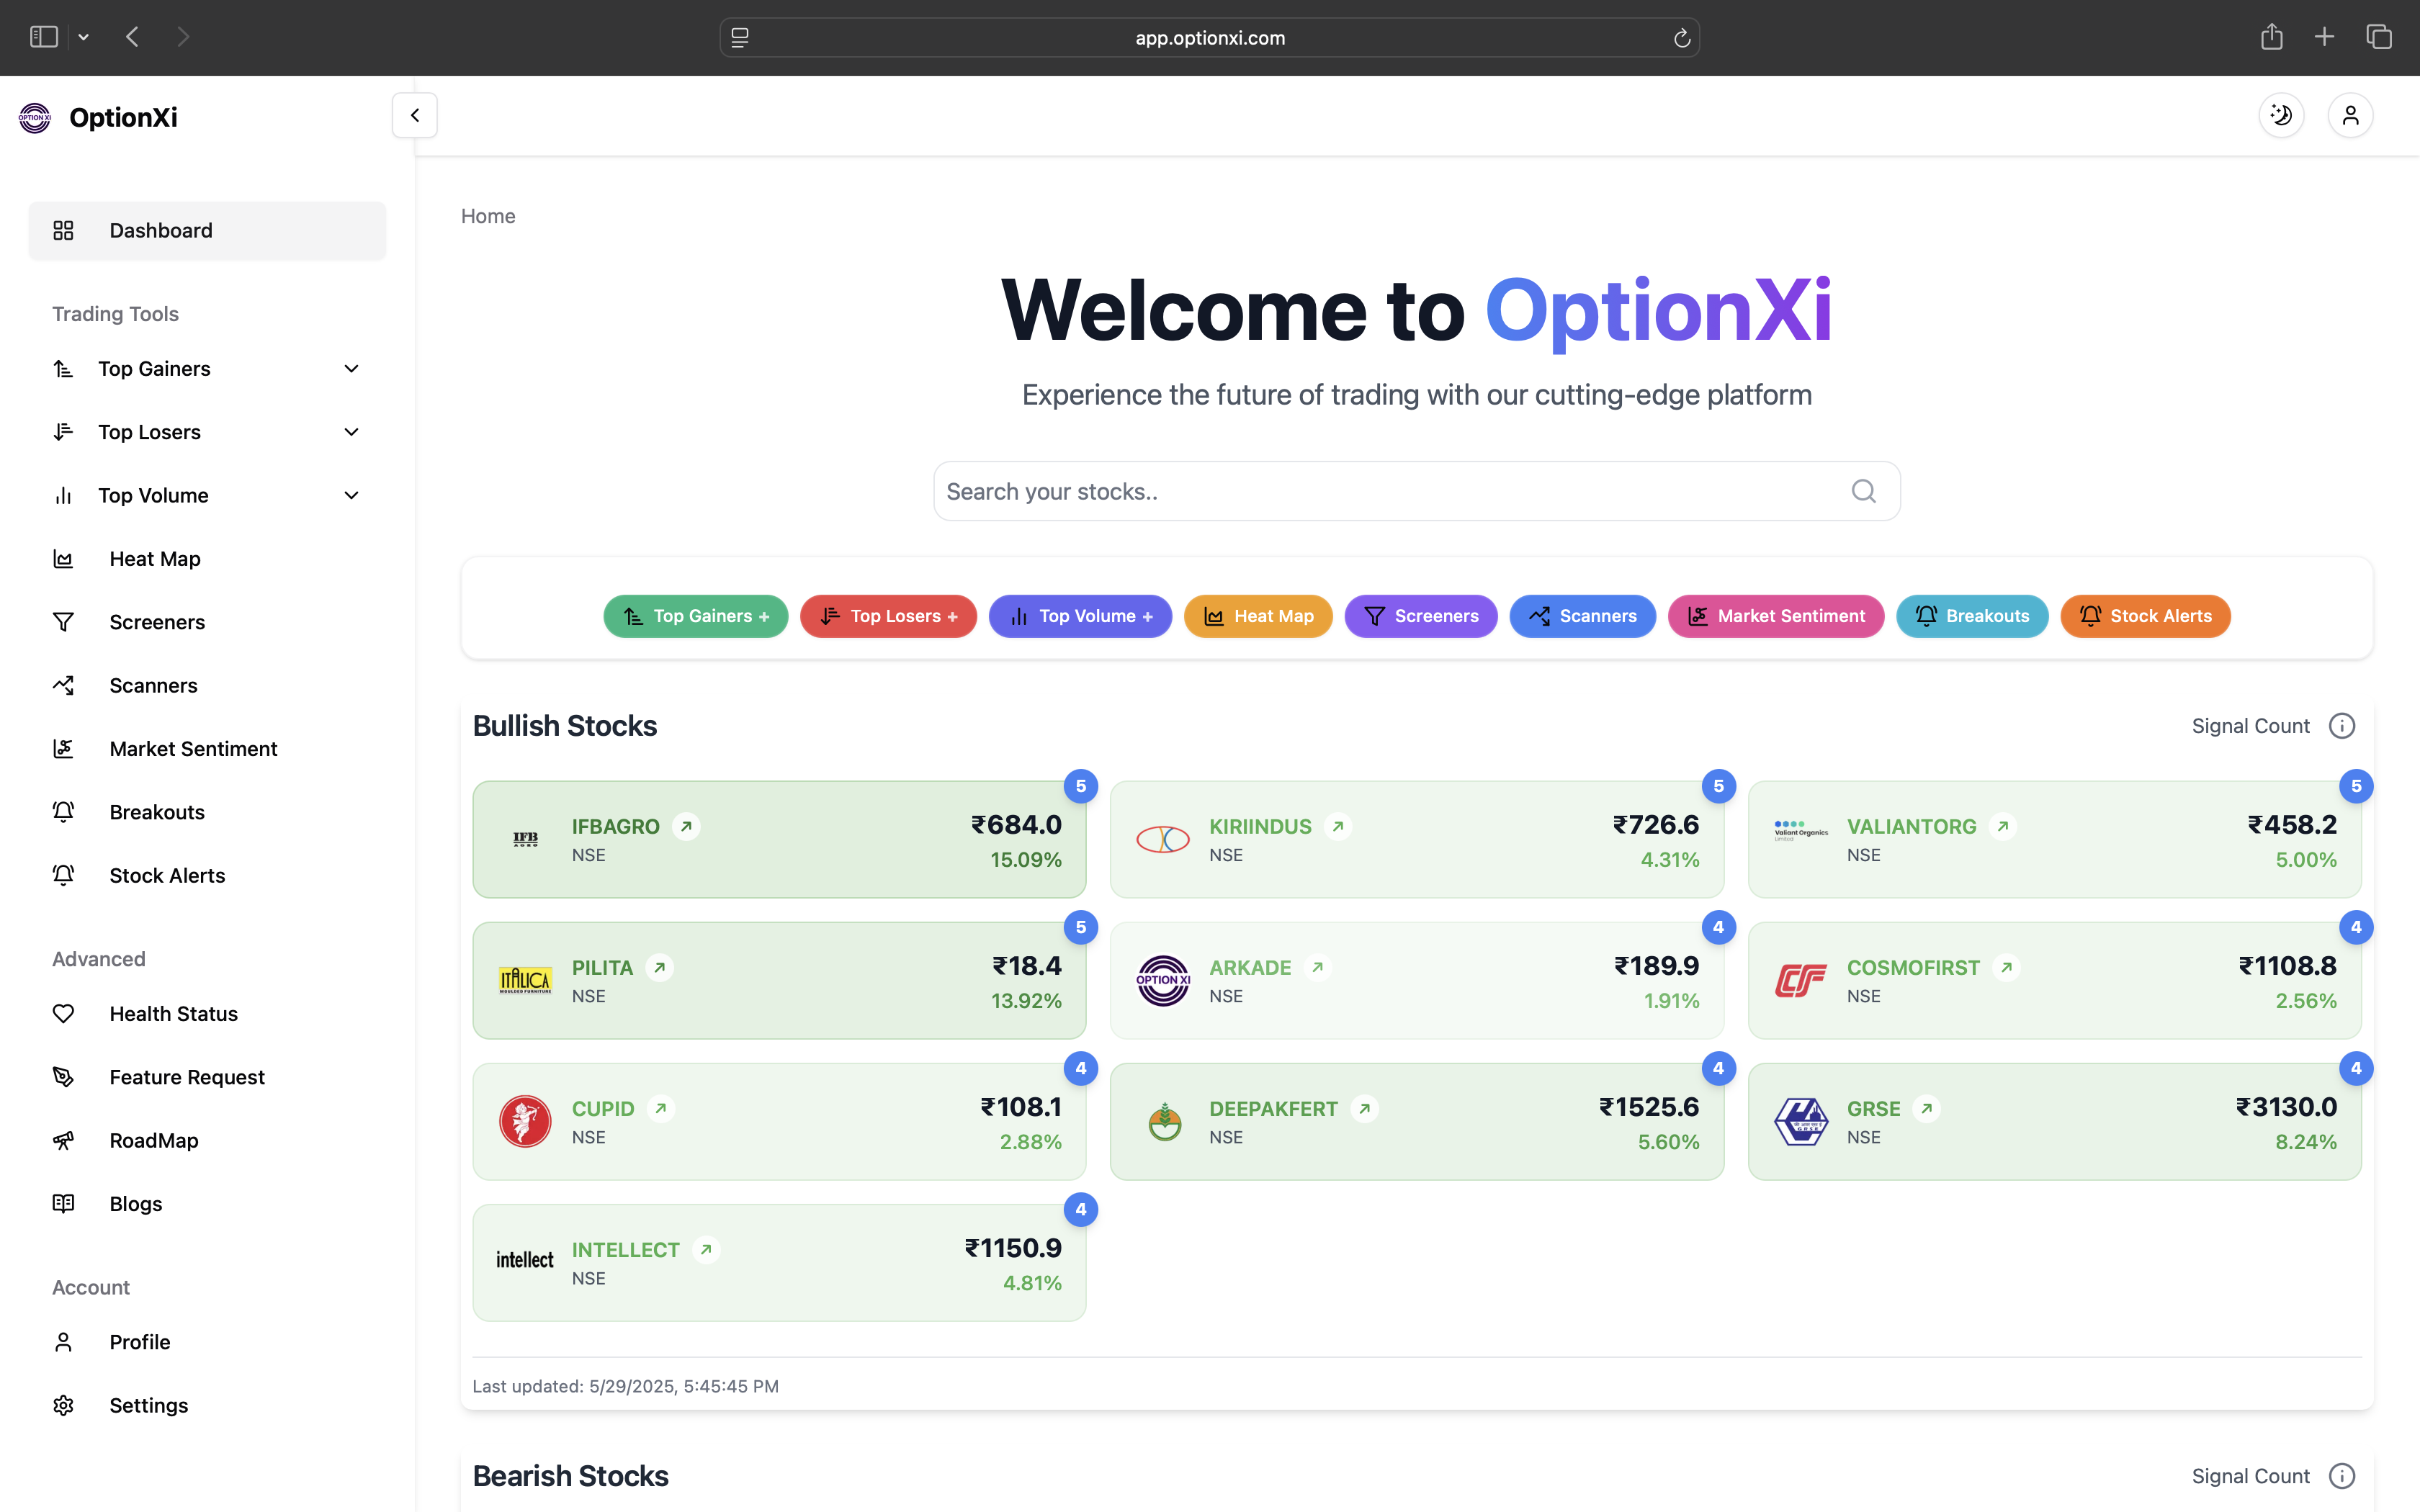2420x1512 pixels.
Task: Click Health Status heart icon
Action: coord(63,1014)
